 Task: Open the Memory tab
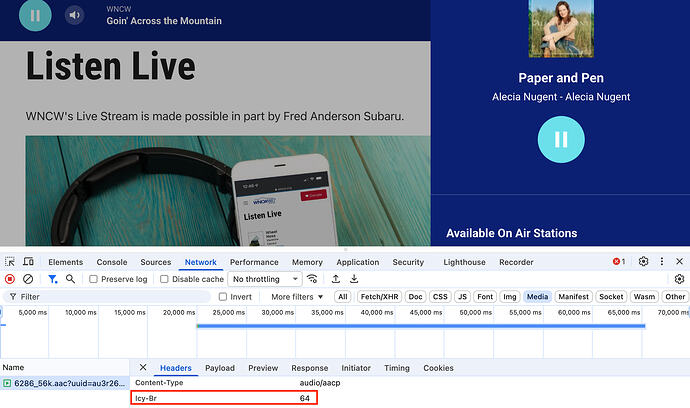click(x=307, y=262)
